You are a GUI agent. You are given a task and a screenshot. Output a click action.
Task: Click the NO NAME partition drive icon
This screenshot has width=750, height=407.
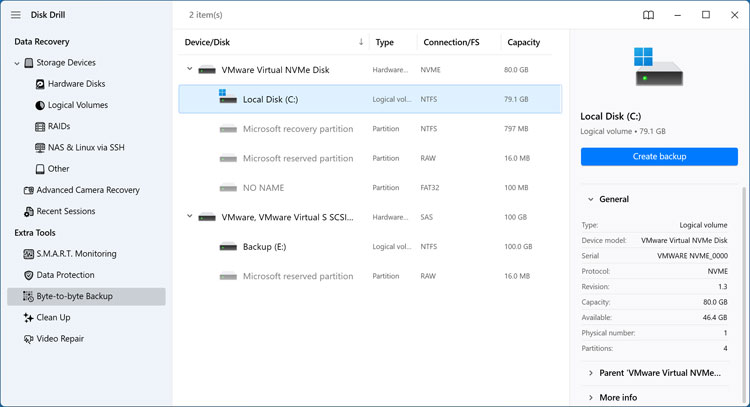pos(228,188)
